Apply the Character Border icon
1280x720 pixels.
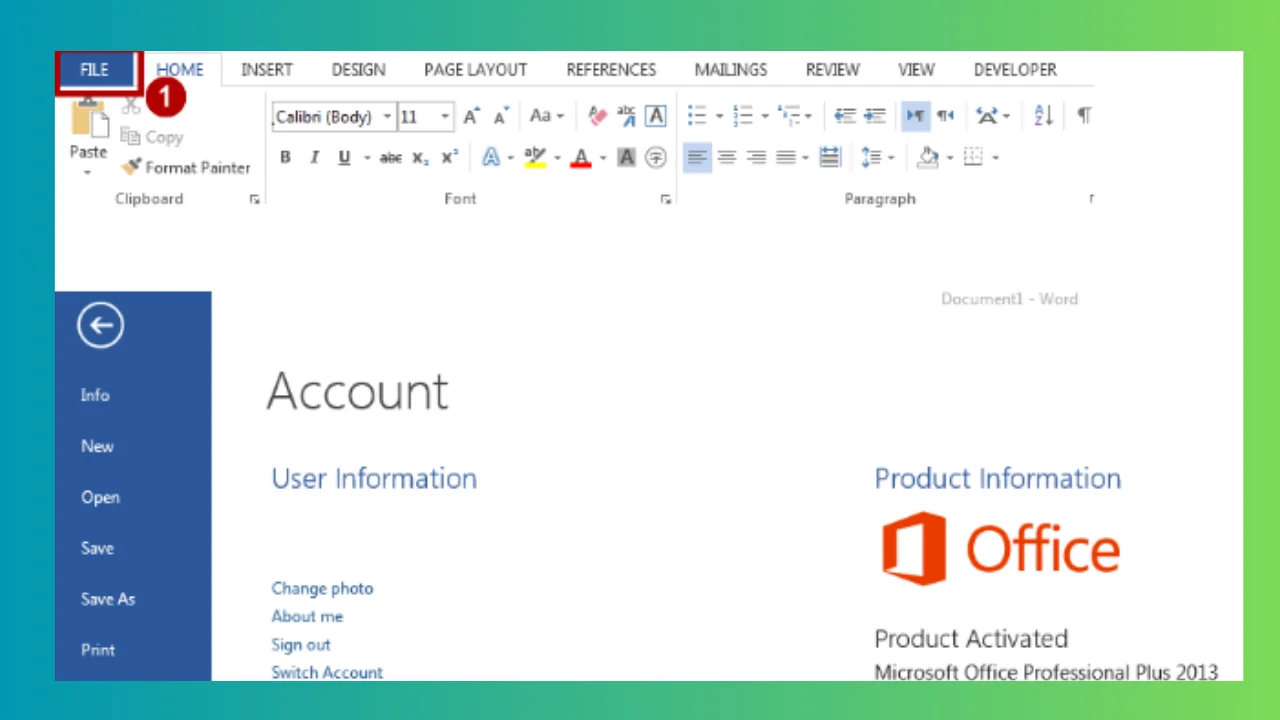[x=656, y=116]
